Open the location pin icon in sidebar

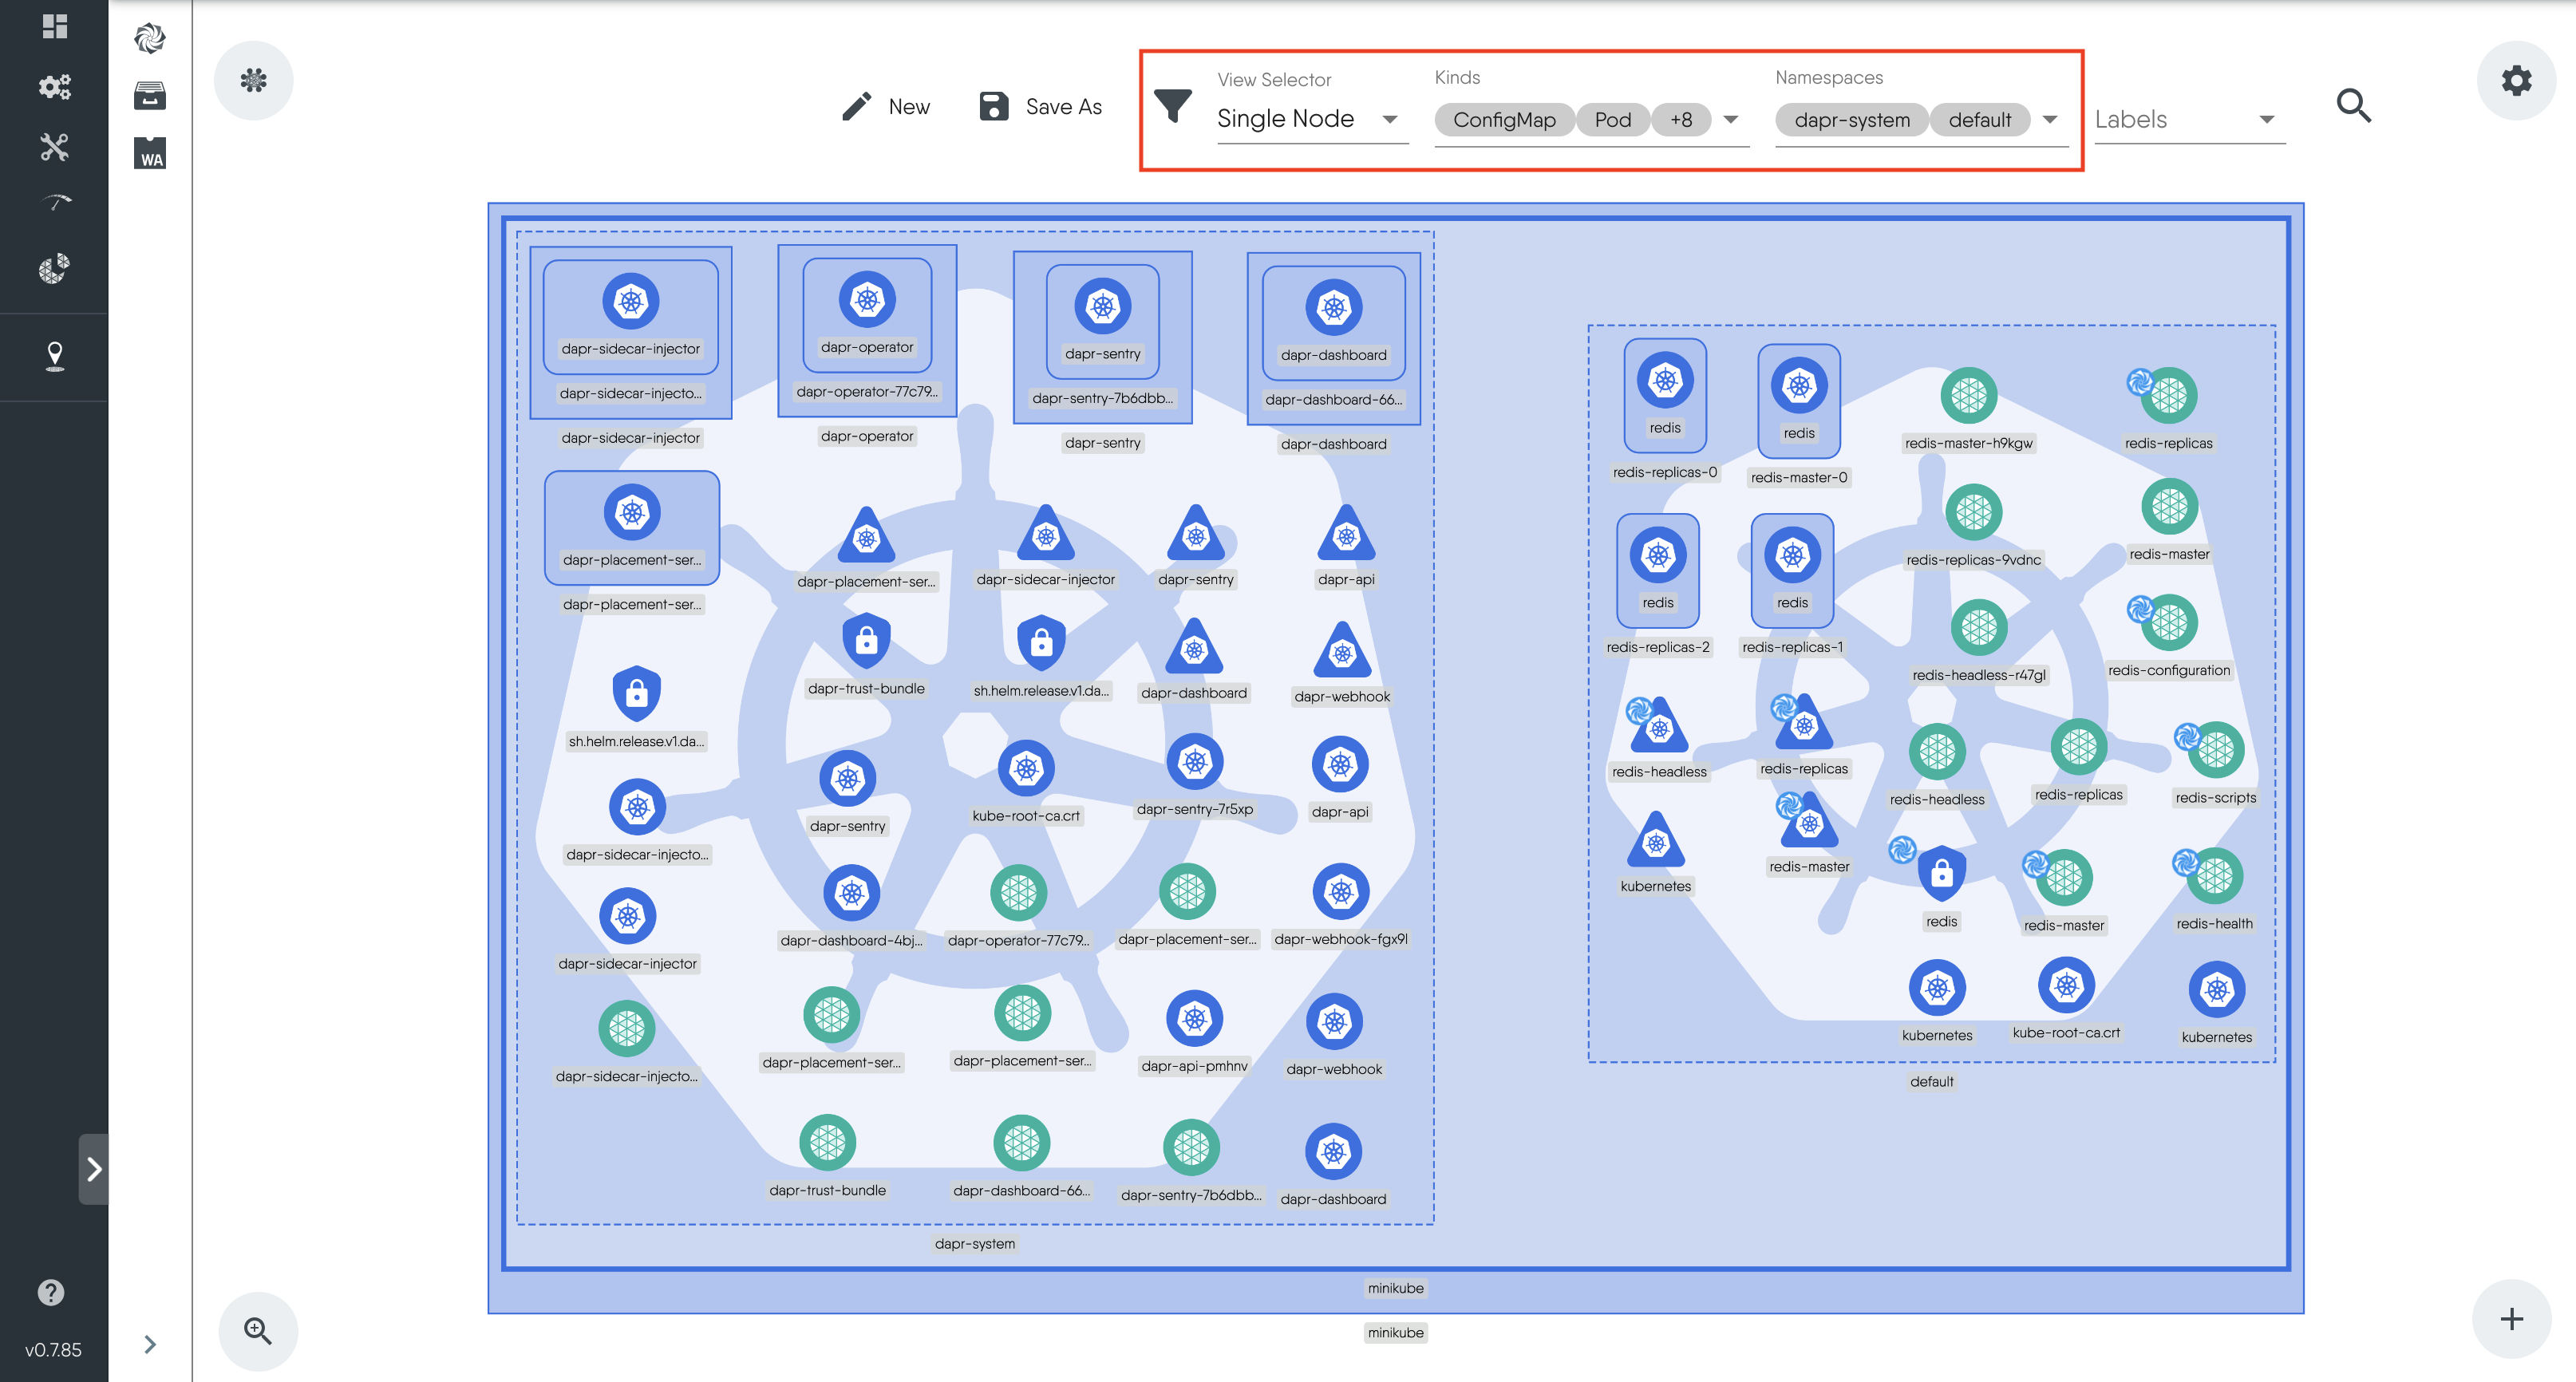click(x=55, y=356)
